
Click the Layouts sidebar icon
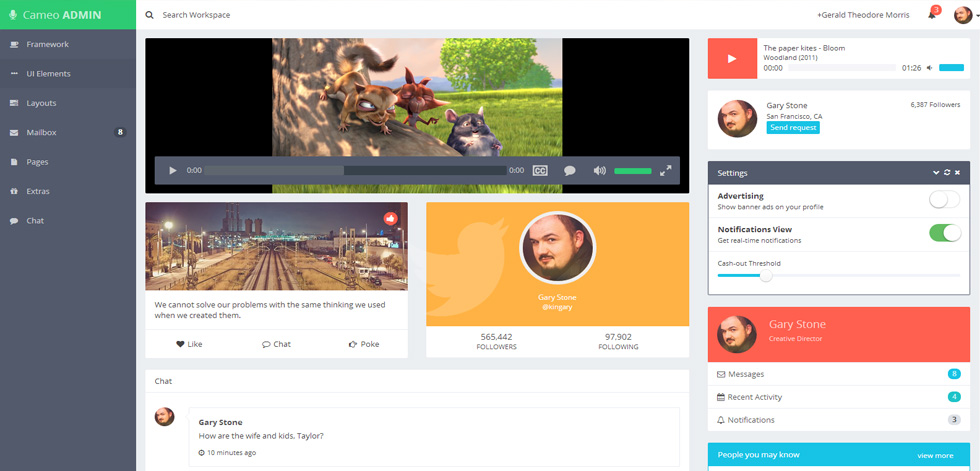click(14, 103)
